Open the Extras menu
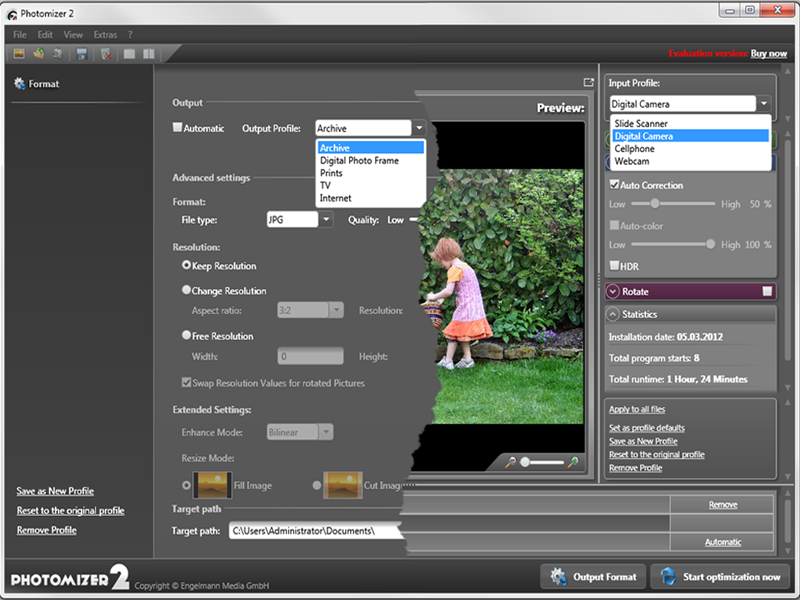This screenshot has width=800, height=600. pyautogui.click(x=105, y=35)
